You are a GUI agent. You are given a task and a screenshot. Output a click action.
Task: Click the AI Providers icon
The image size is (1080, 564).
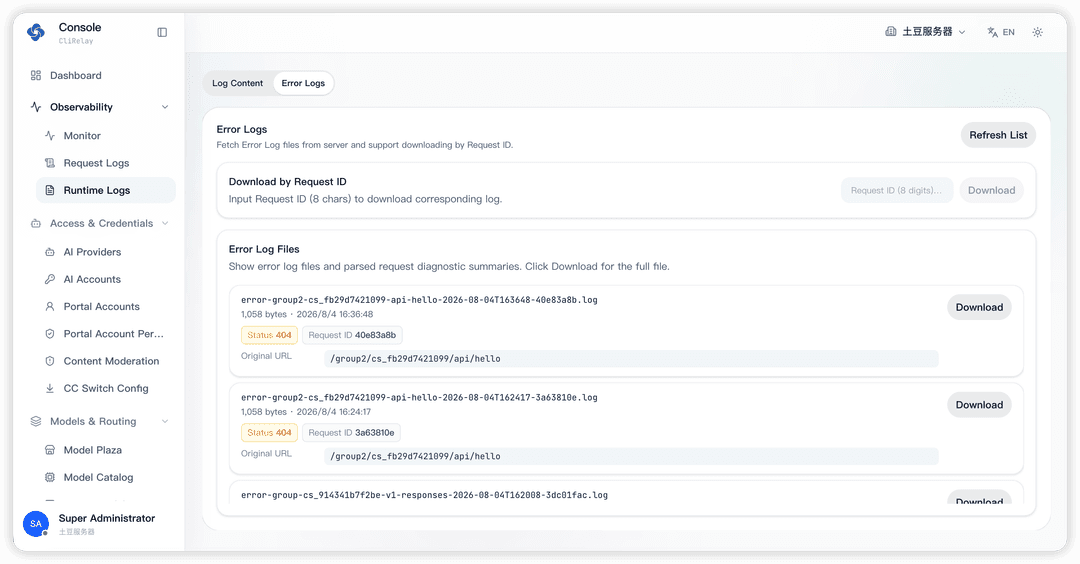50,252
